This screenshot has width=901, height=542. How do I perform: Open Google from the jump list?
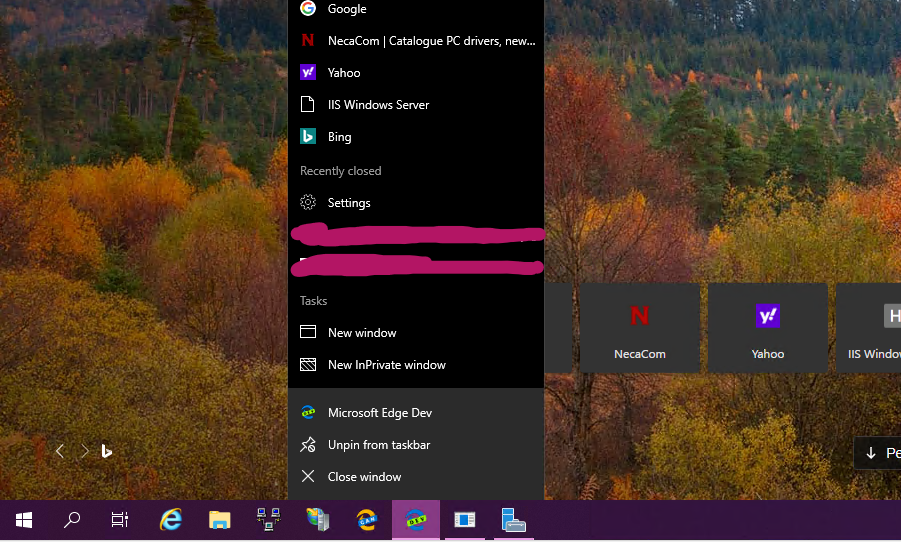click(416, 9)
